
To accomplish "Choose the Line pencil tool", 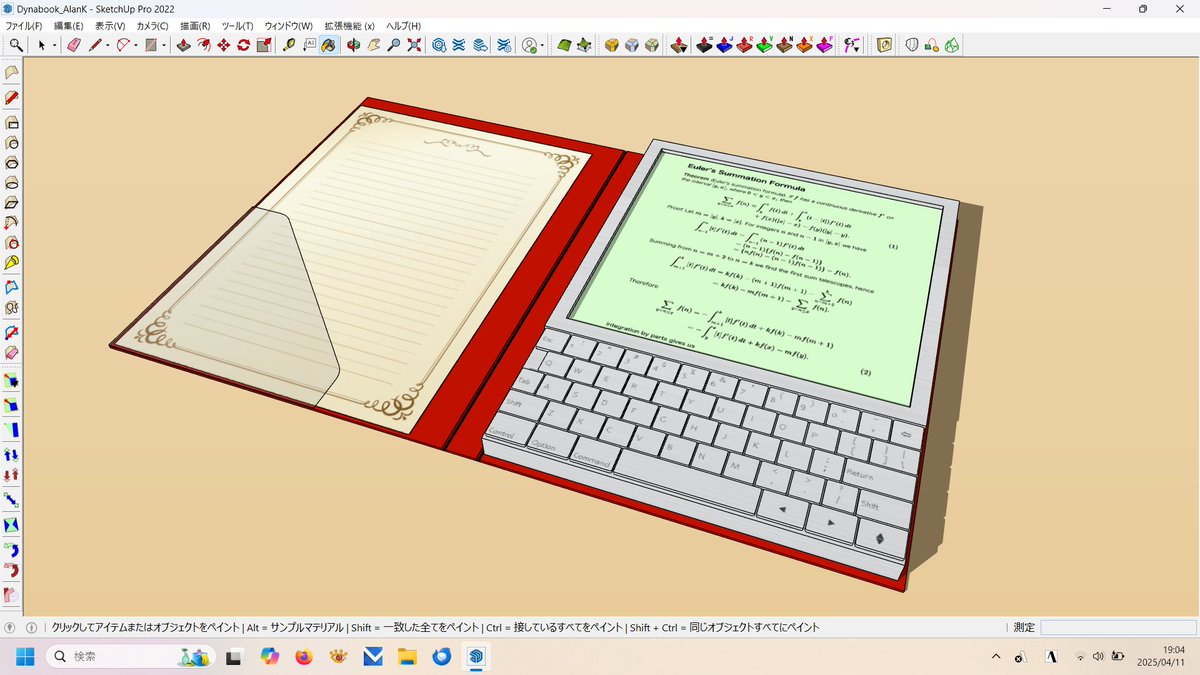I will click(x=95, y=45).
